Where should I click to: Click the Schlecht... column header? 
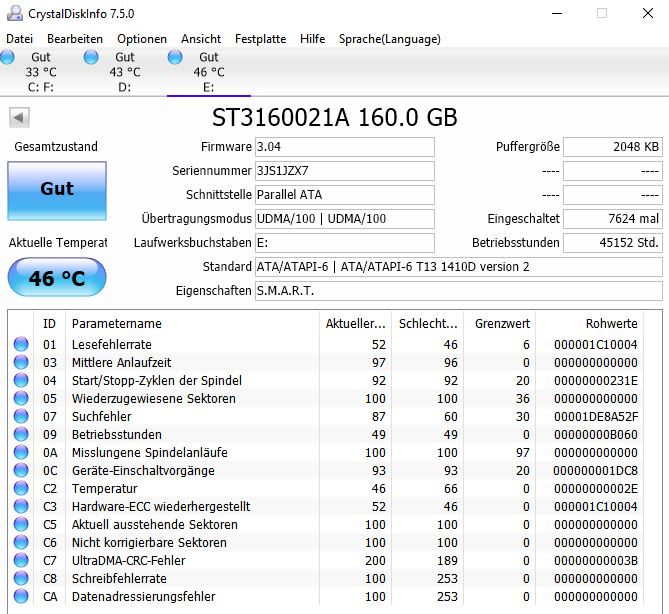(x=428, y=323)
